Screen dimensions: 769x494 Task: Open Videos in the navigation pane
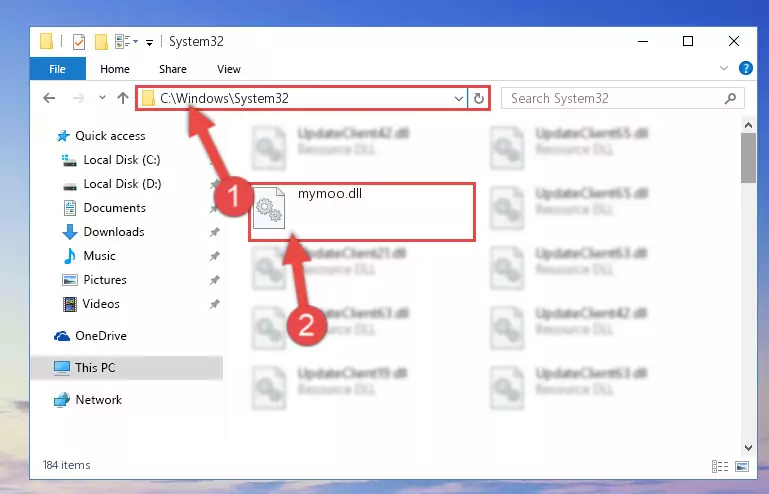[101, 304]
